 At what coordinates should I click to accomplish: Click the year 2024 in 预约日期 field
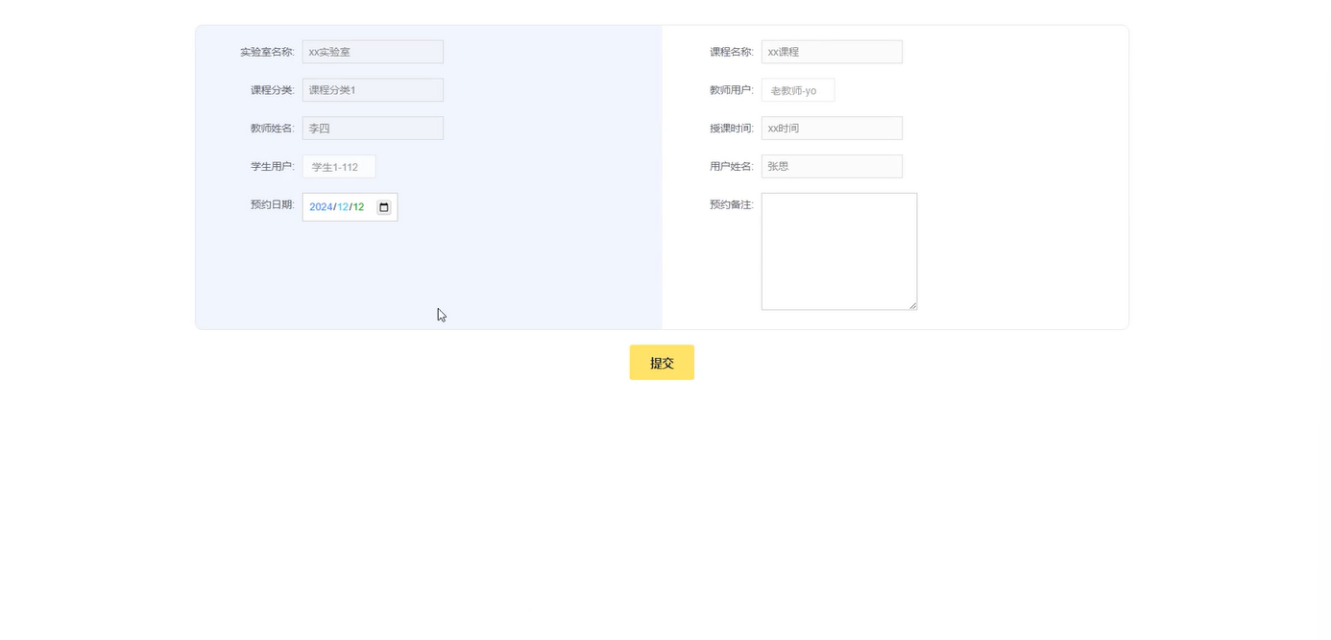[x=320, y=207]
